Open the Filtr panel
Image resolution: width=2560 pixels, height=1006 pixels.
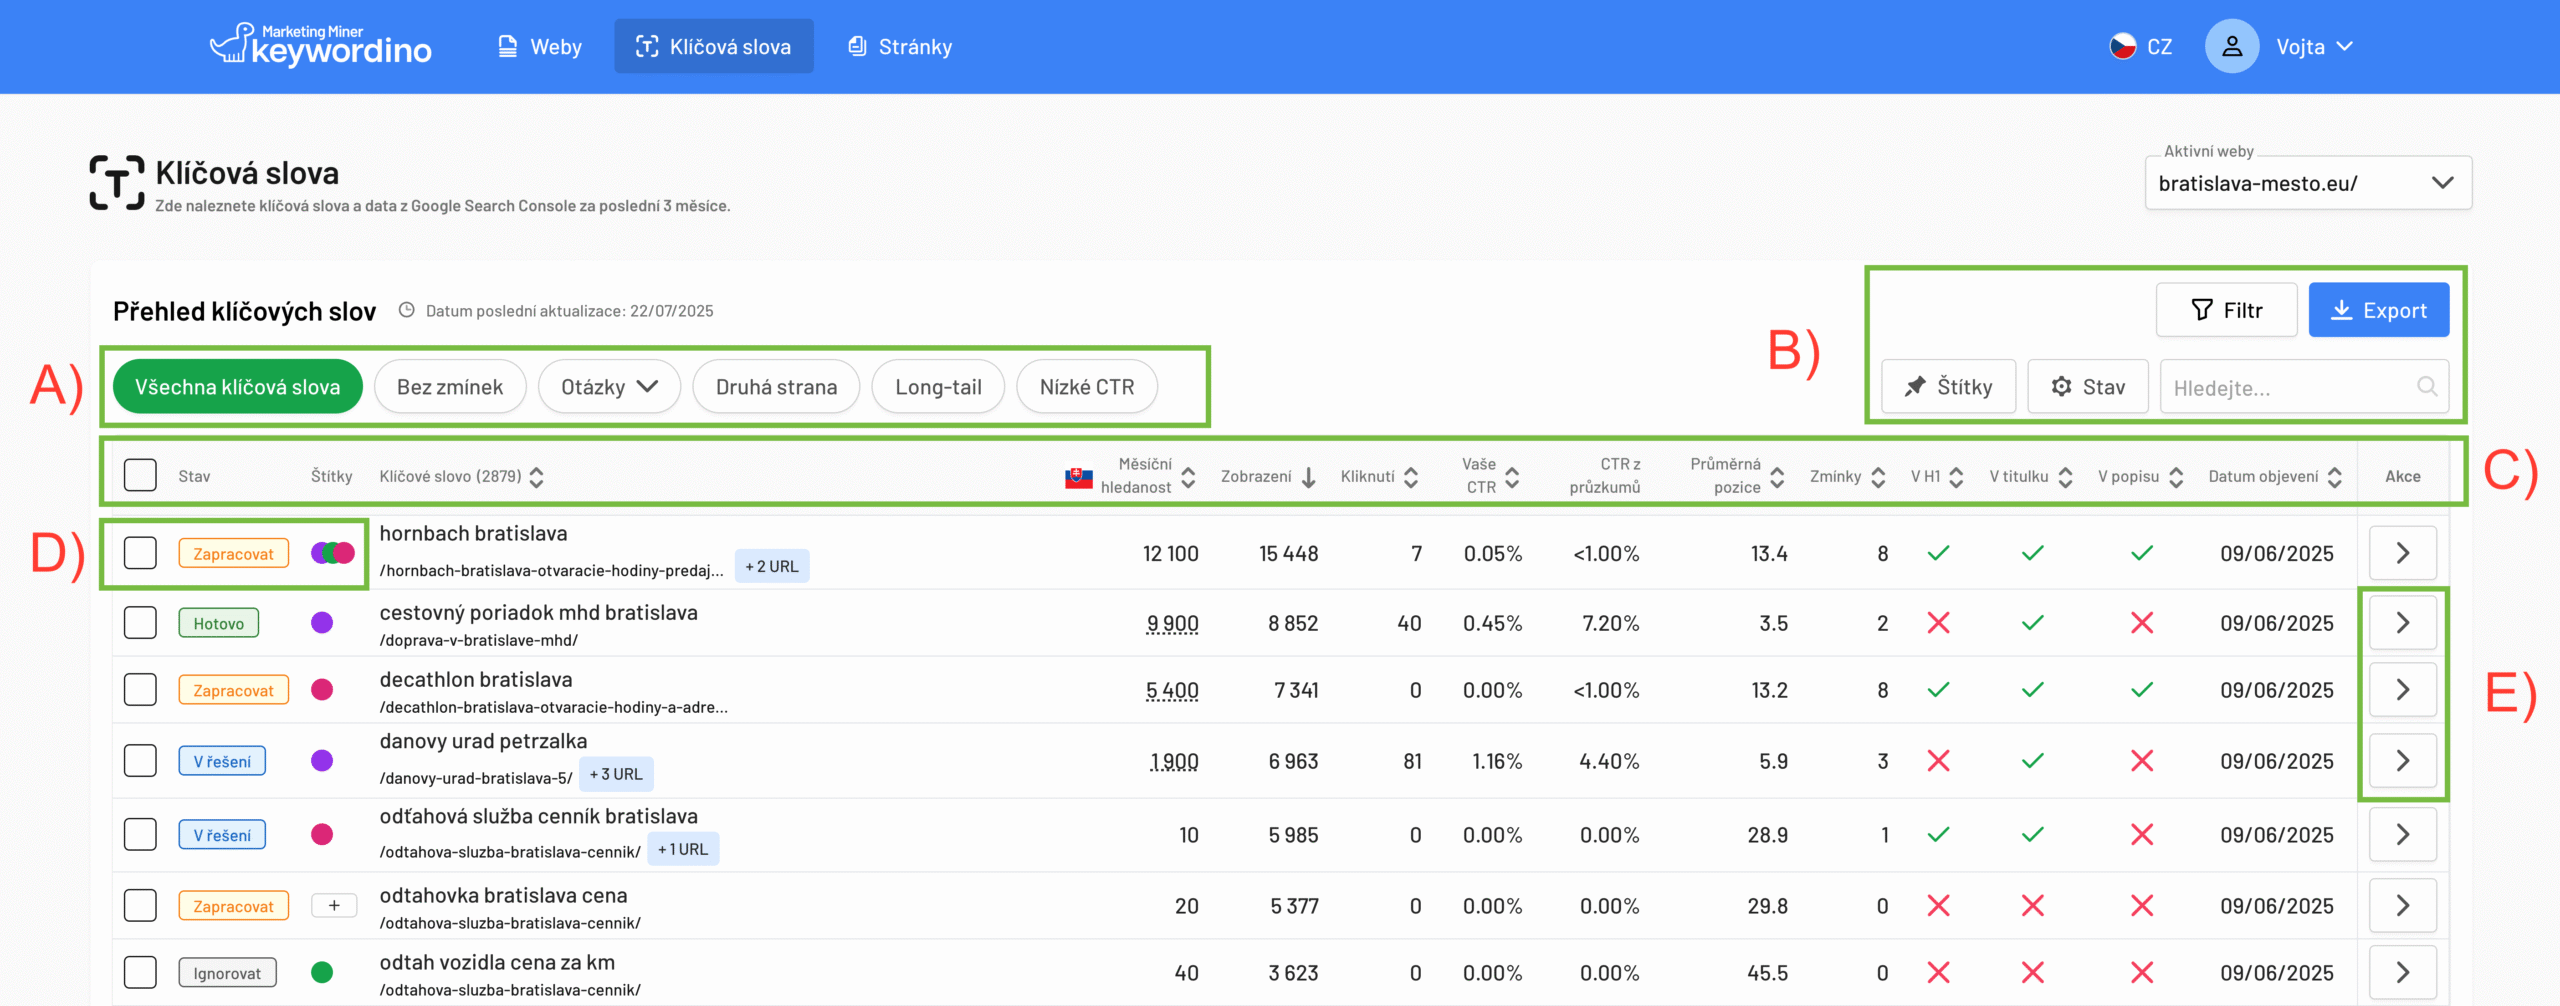click(2226, 310)
